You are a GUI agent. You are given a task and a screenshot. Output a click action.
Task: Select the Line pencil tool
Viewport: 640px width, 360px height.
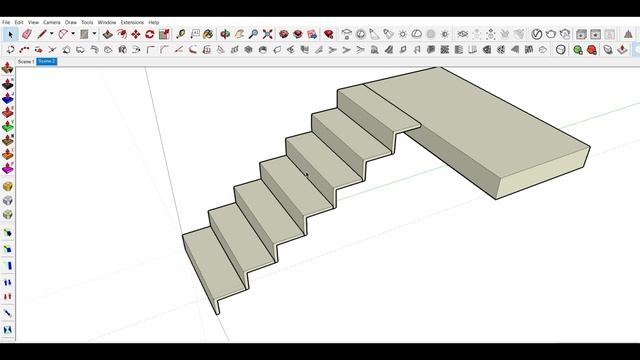click(42, 34)
